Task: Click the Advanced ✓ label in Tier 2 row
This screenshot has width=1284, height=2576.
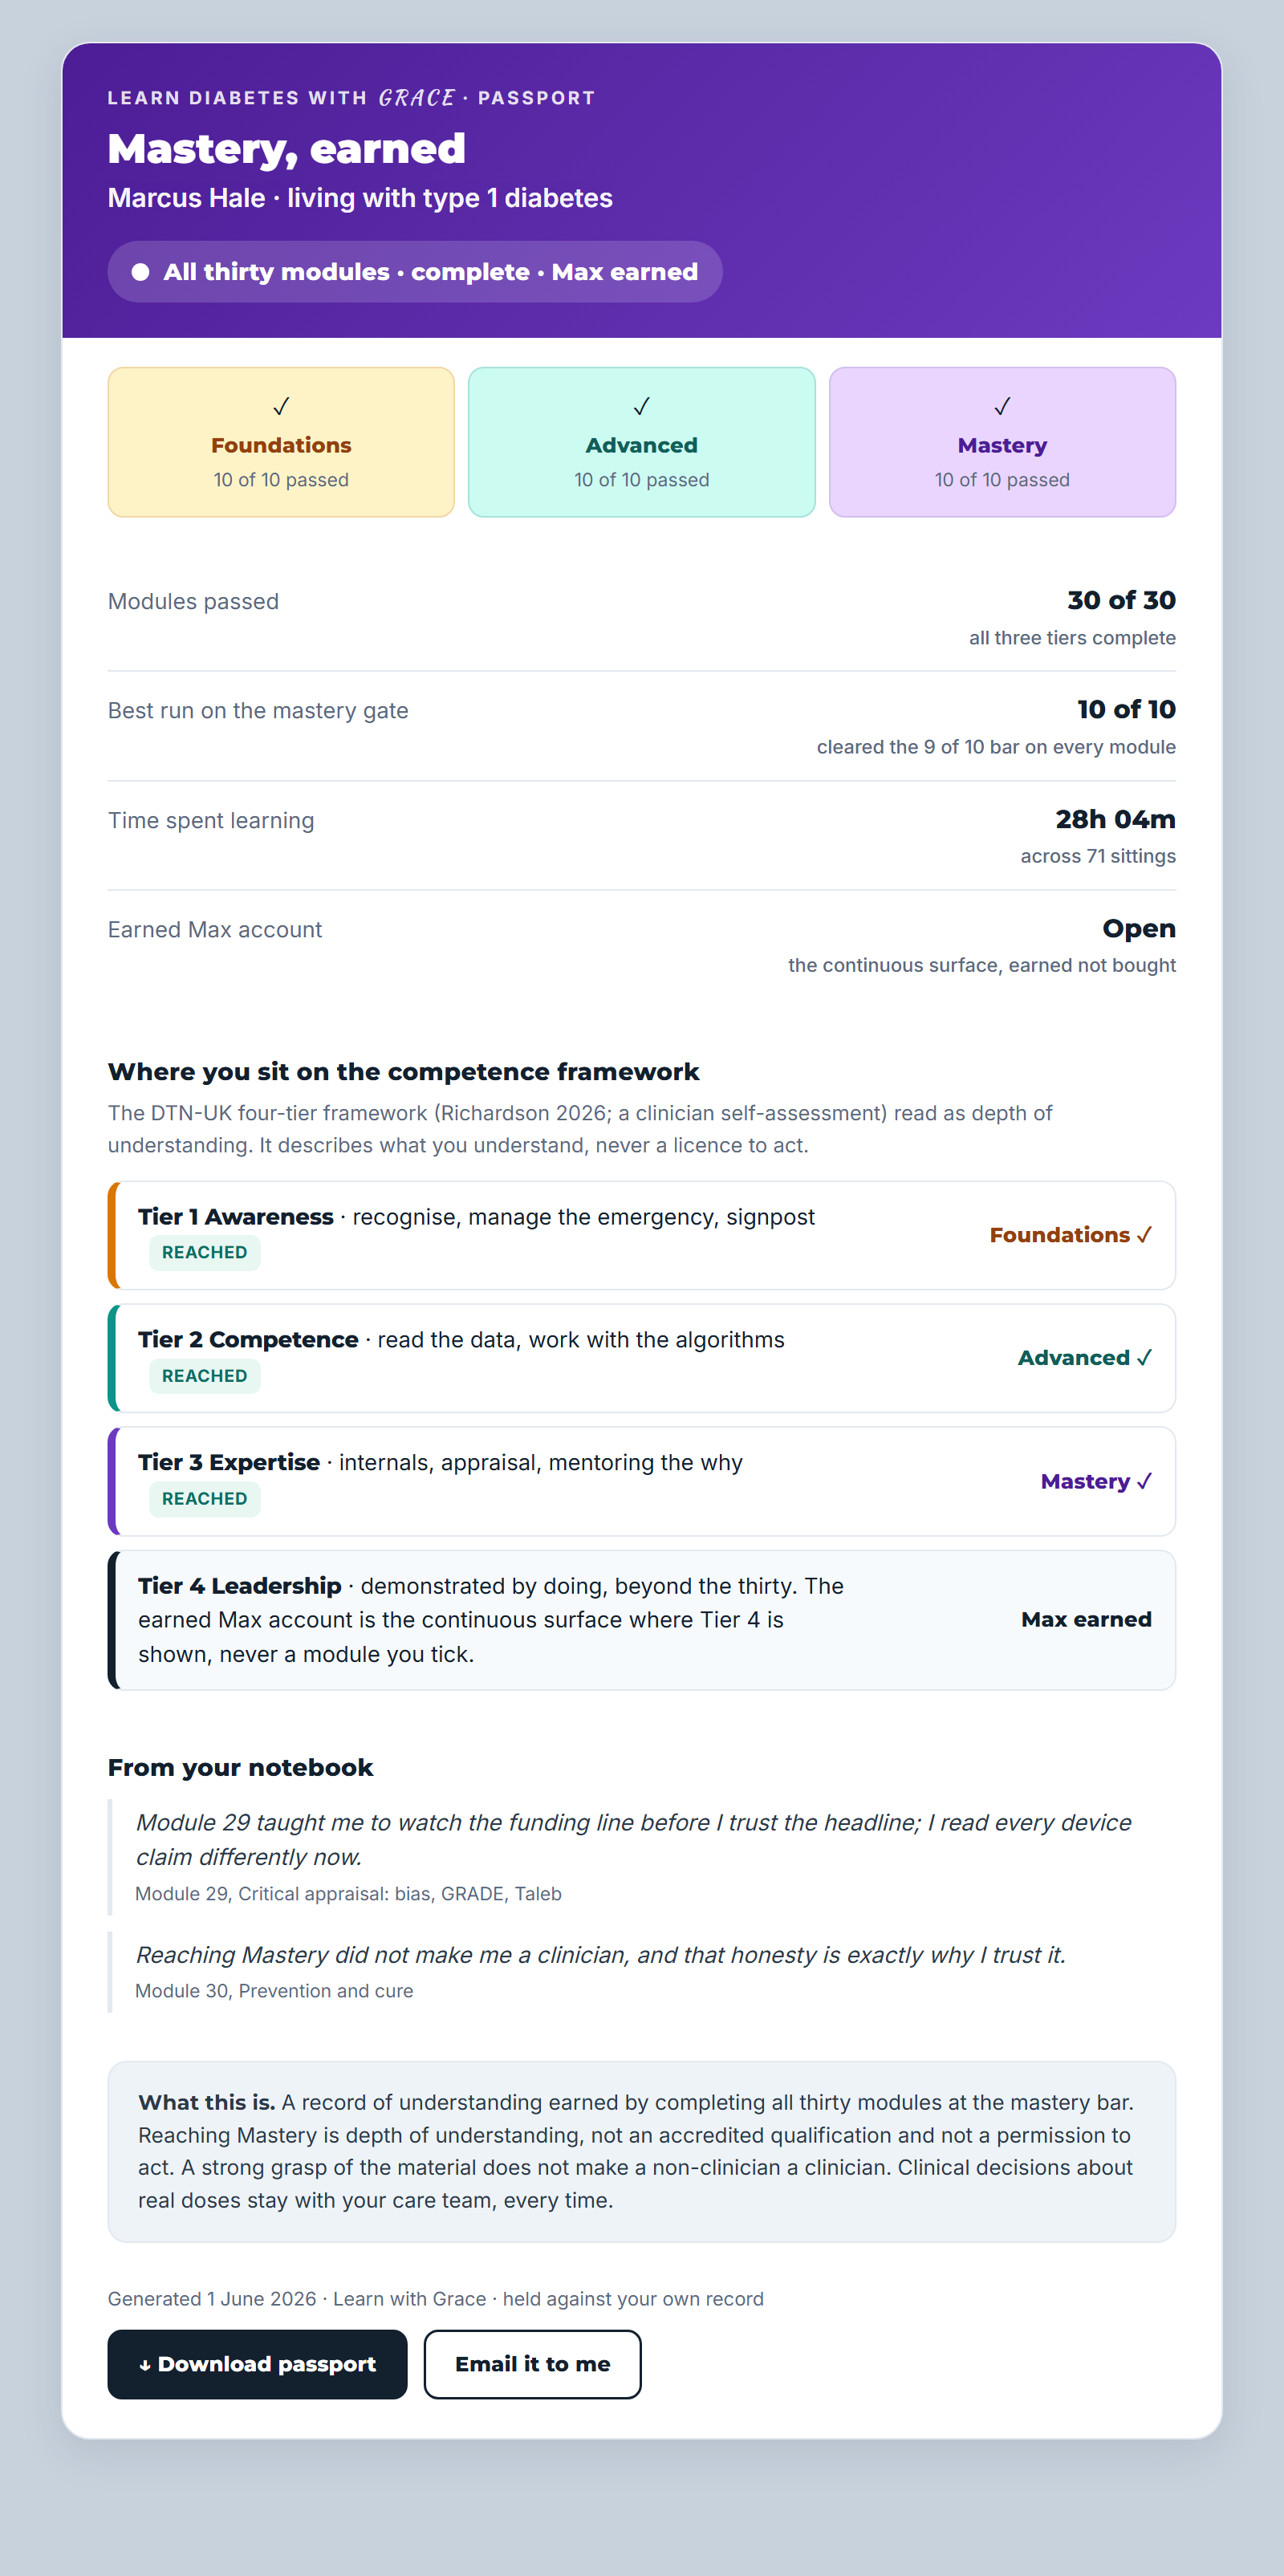Action: point(1084,1358)
